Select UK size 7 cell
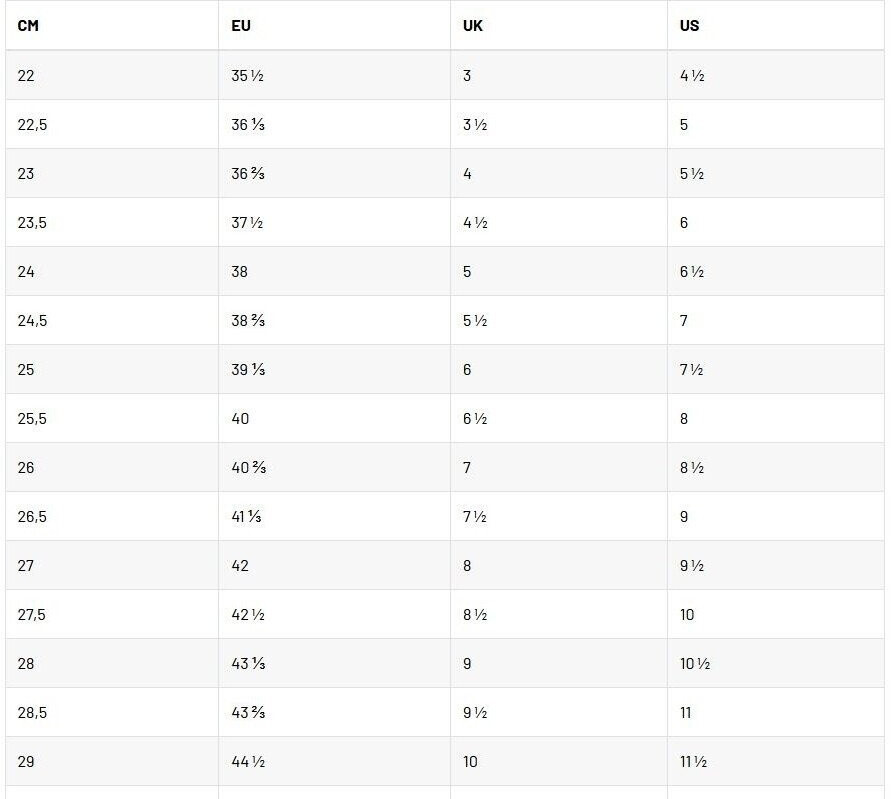This screenshot has height=799, width=891. pos(467,467)
